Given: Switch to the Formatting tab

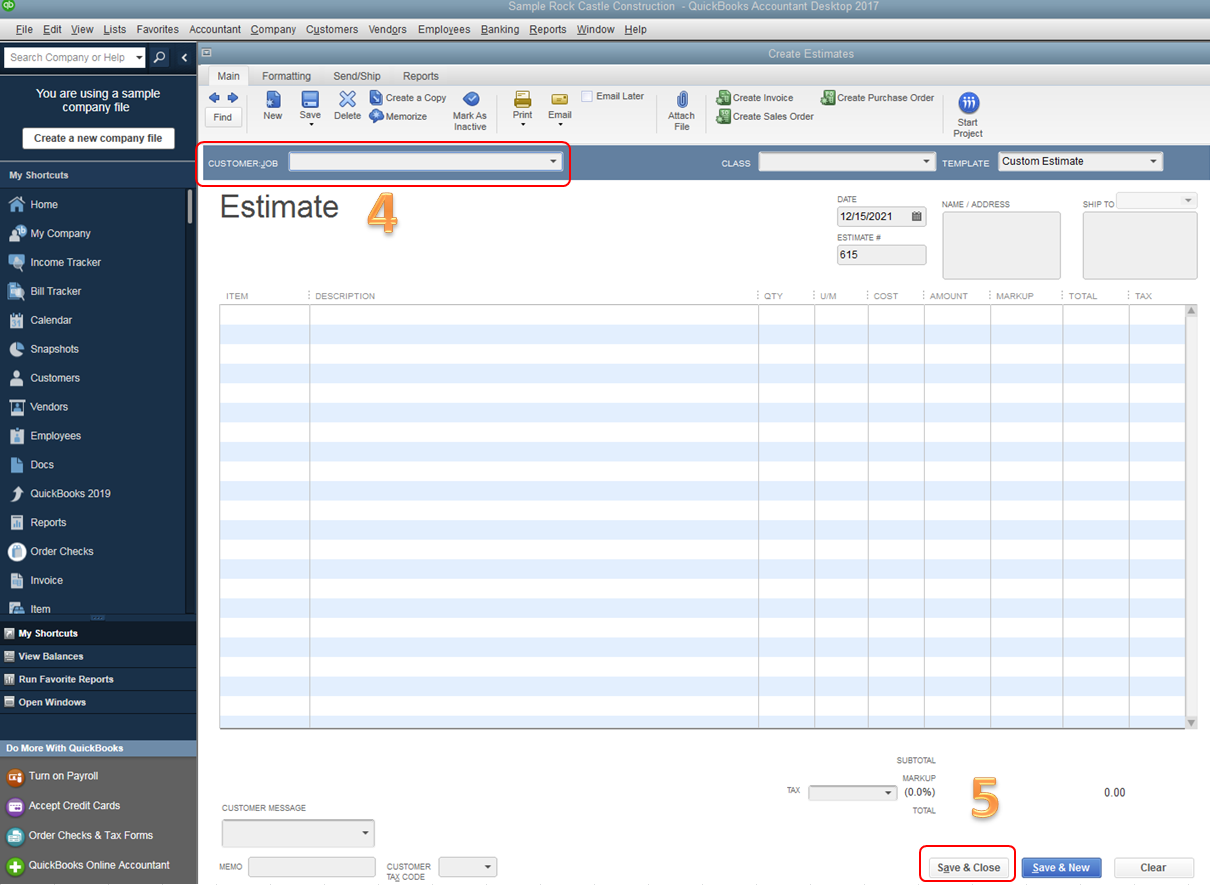Looking at the screenshot, I should pos(287,75).
